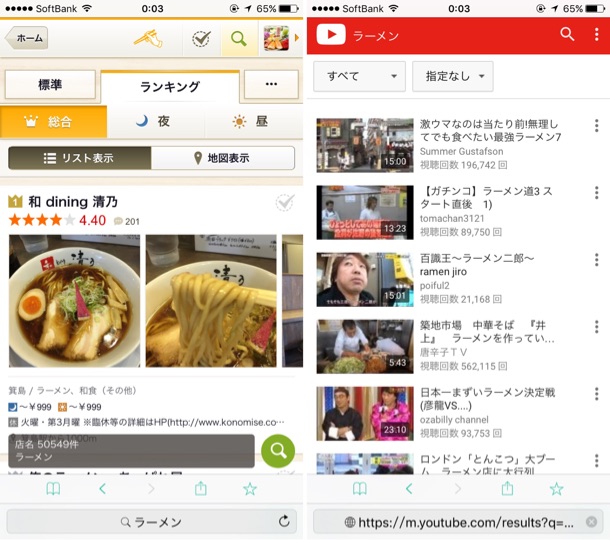This screenshot has height=540, width=610.
Task: Tap favorite star in right browser toolbar
Action: (556, 489)
